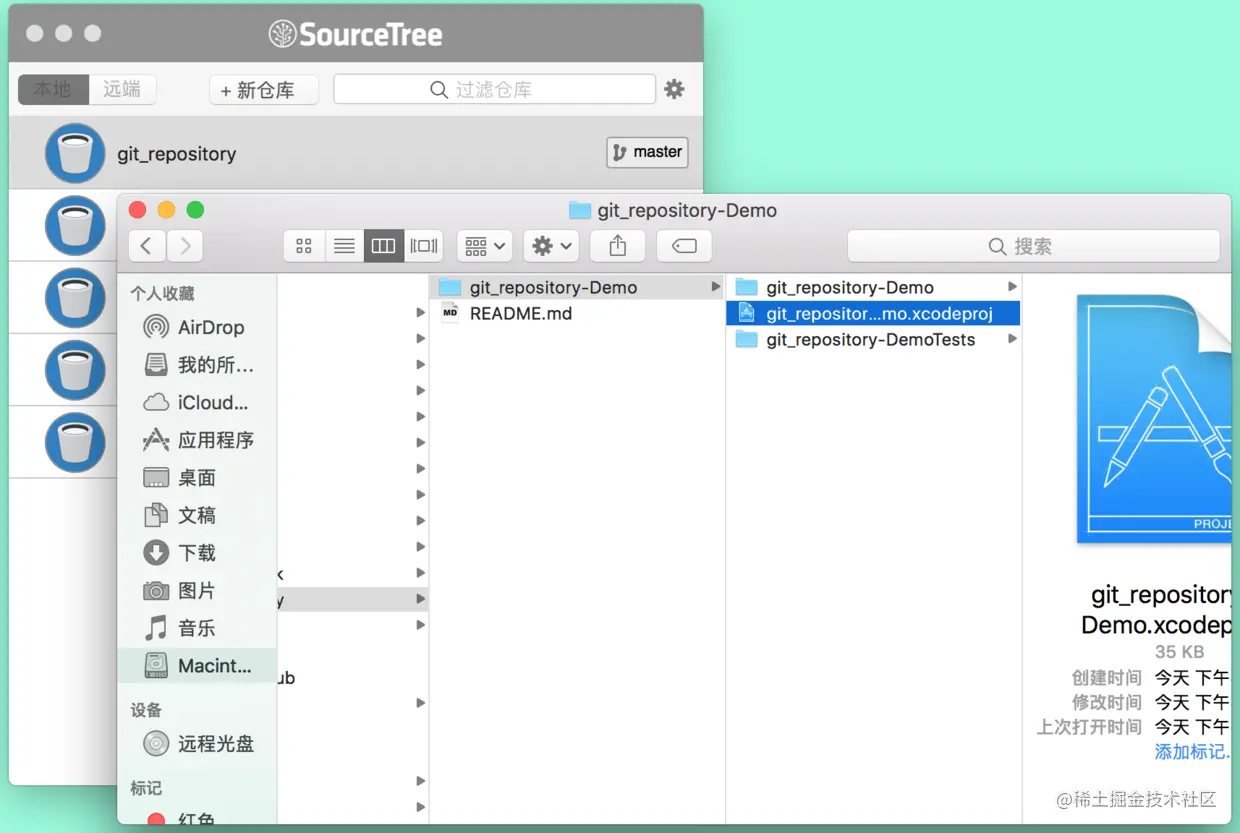The width and height of the screenshot is (1240, 833).
Task: Click the Tags icon in Finder toolbar
Action: [684, 246]
